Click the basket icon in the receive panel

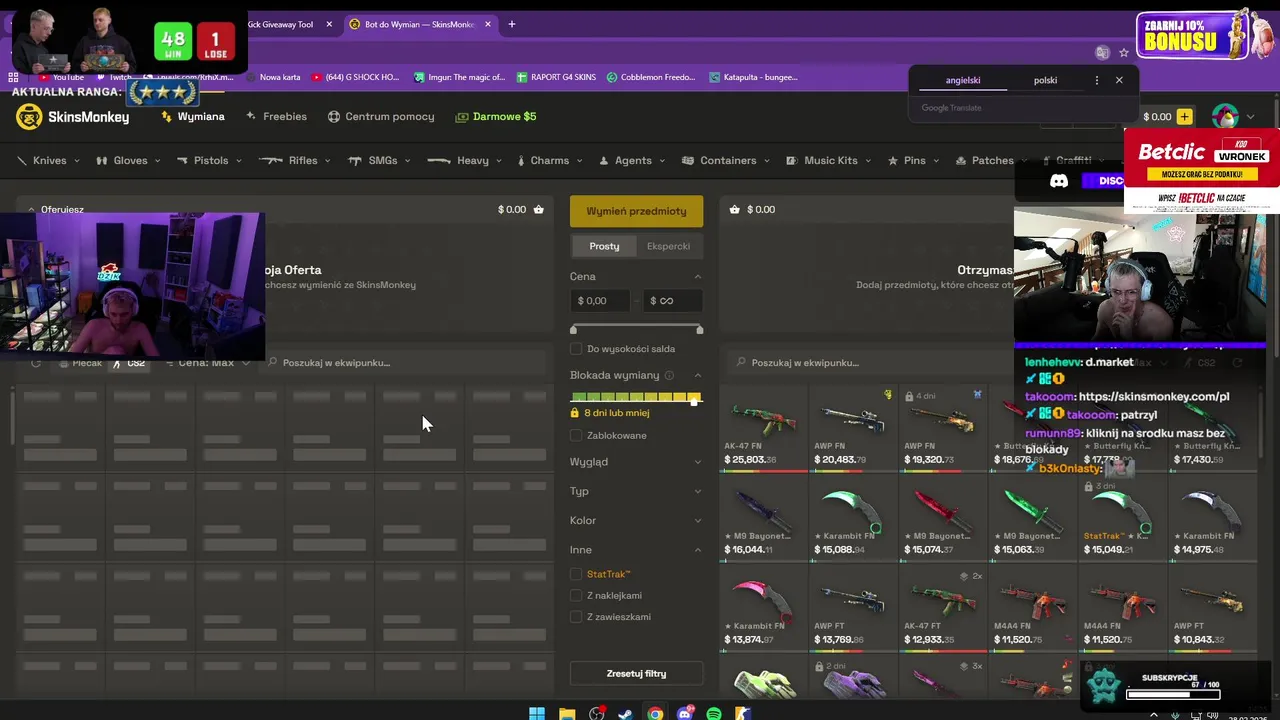click(735, 210)
